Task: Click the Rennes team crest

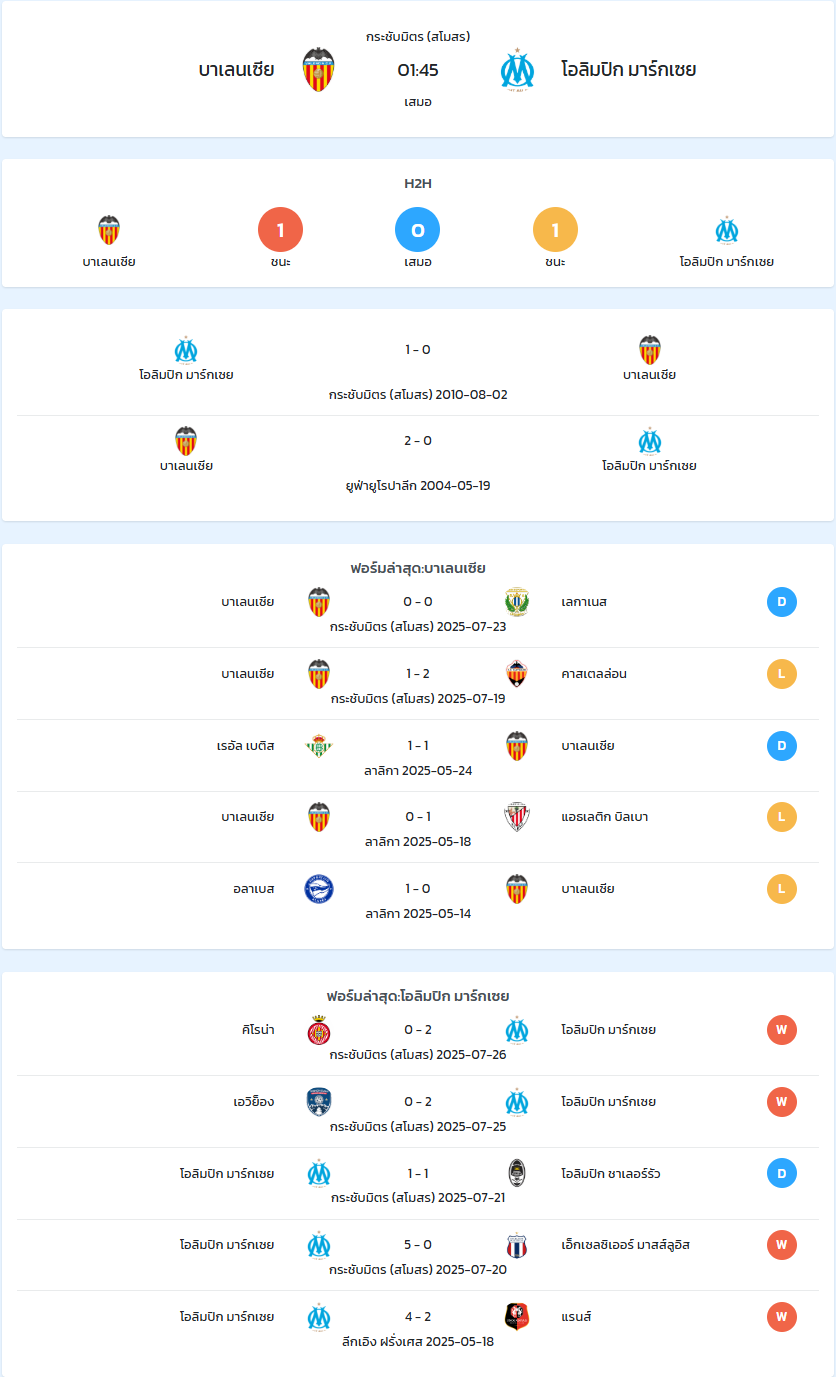Action: click(x=517, y=1317)
